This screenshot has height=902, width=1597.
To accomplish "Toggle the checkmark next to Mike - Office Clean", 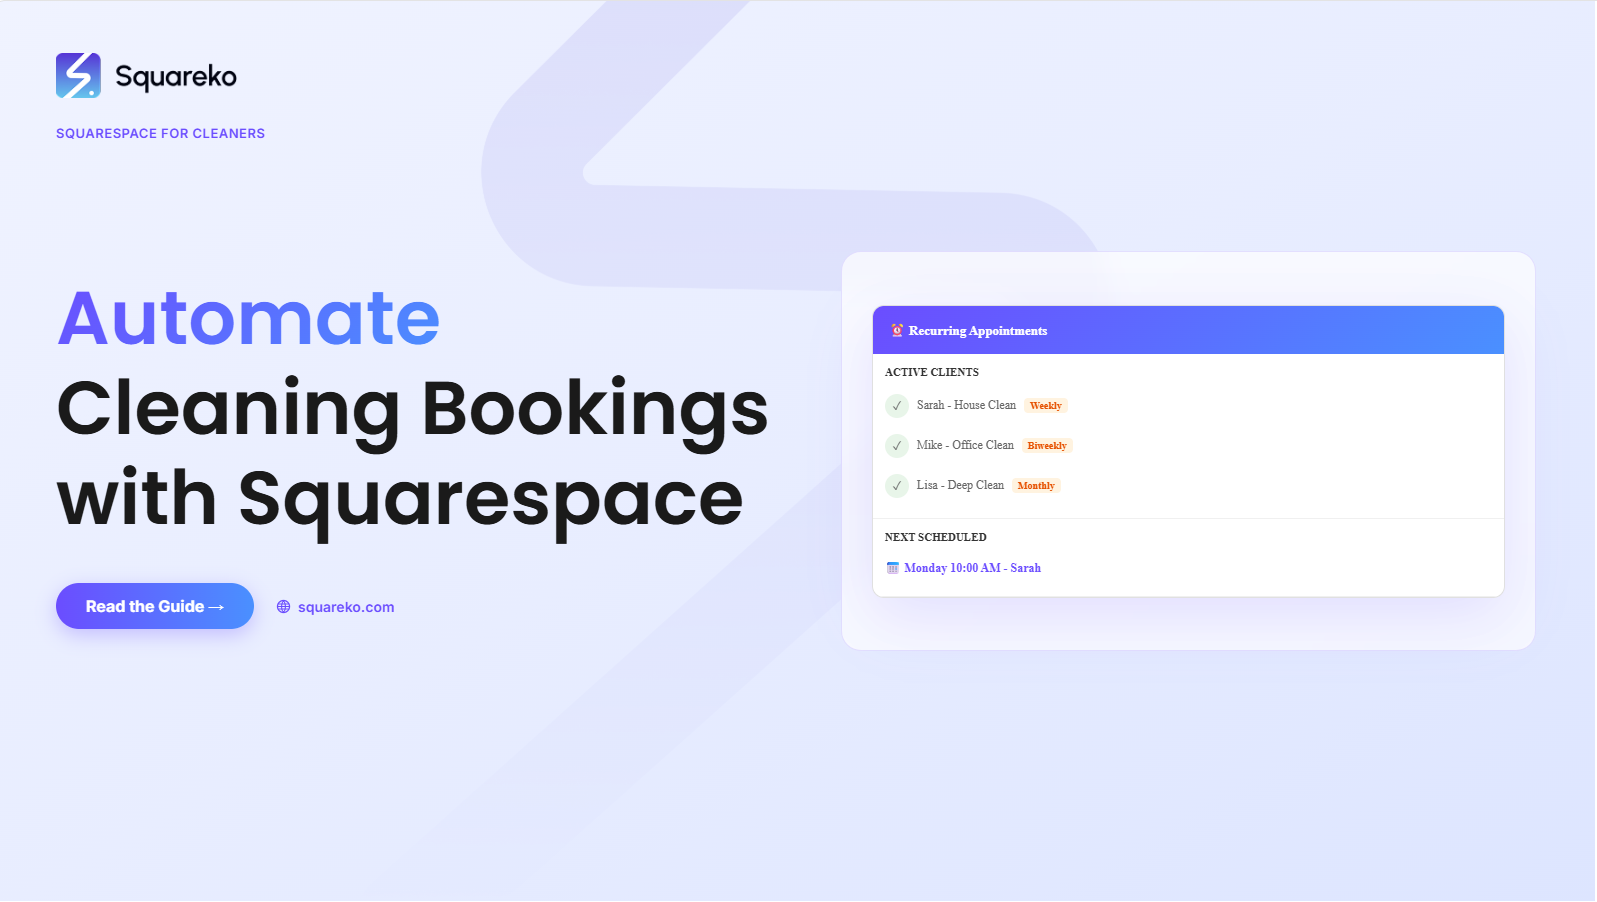I will point(897,446).
